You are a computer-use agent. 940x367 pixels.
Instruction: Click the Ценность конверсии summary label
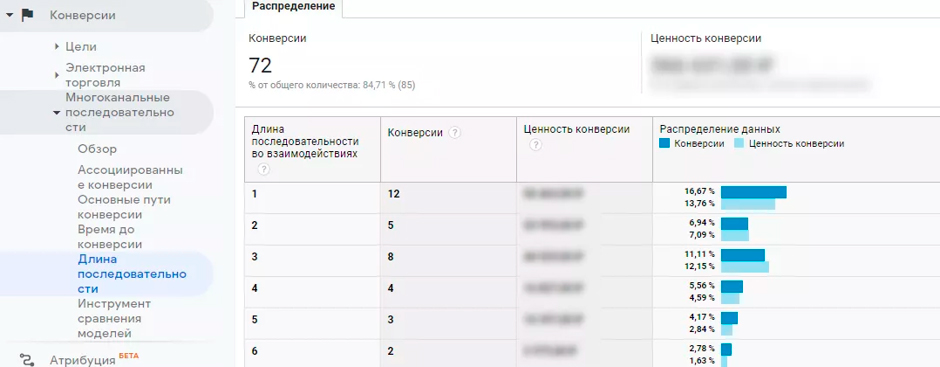706,38
